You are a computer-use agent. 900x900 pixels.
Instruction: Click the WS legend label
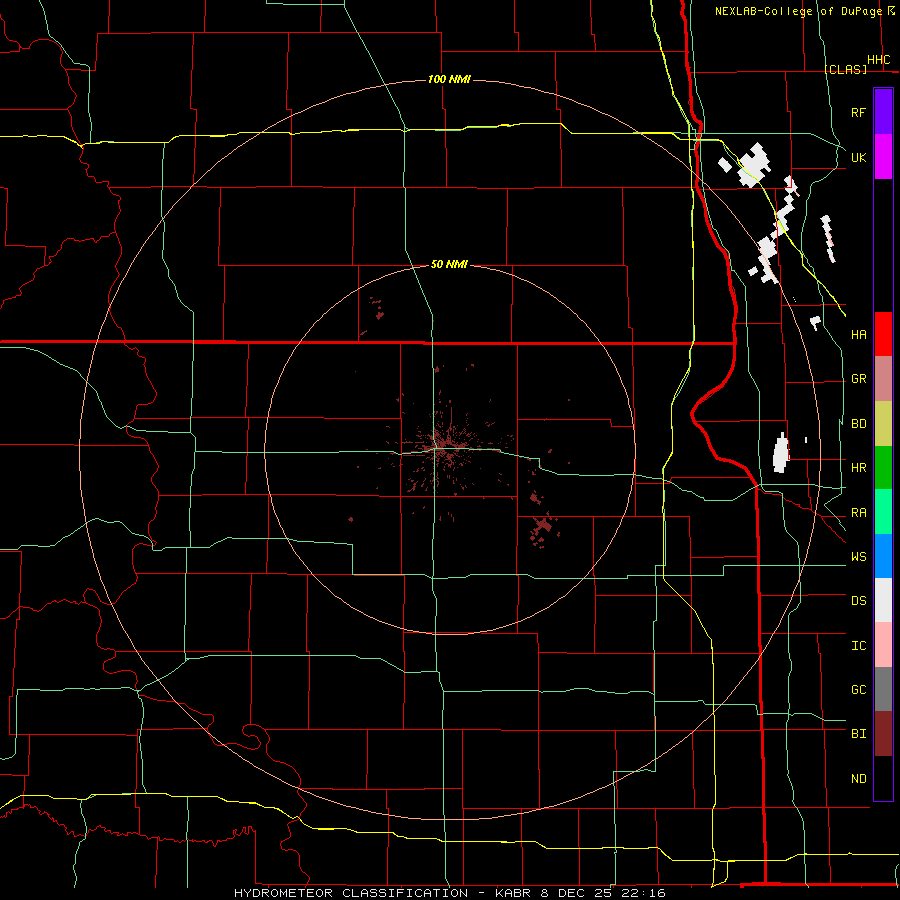(858, 557)
